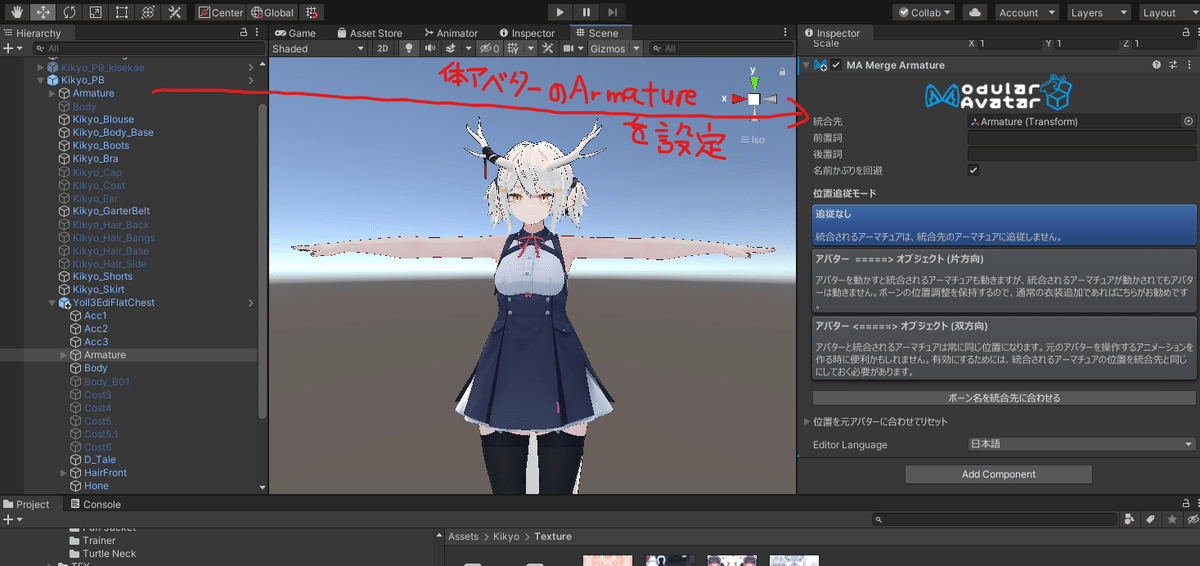The height and width of the screenshot is (566, 1200).
Task: Select アバター =====> オブジェクト (片方向) mode
Action: click(1004, 280)
